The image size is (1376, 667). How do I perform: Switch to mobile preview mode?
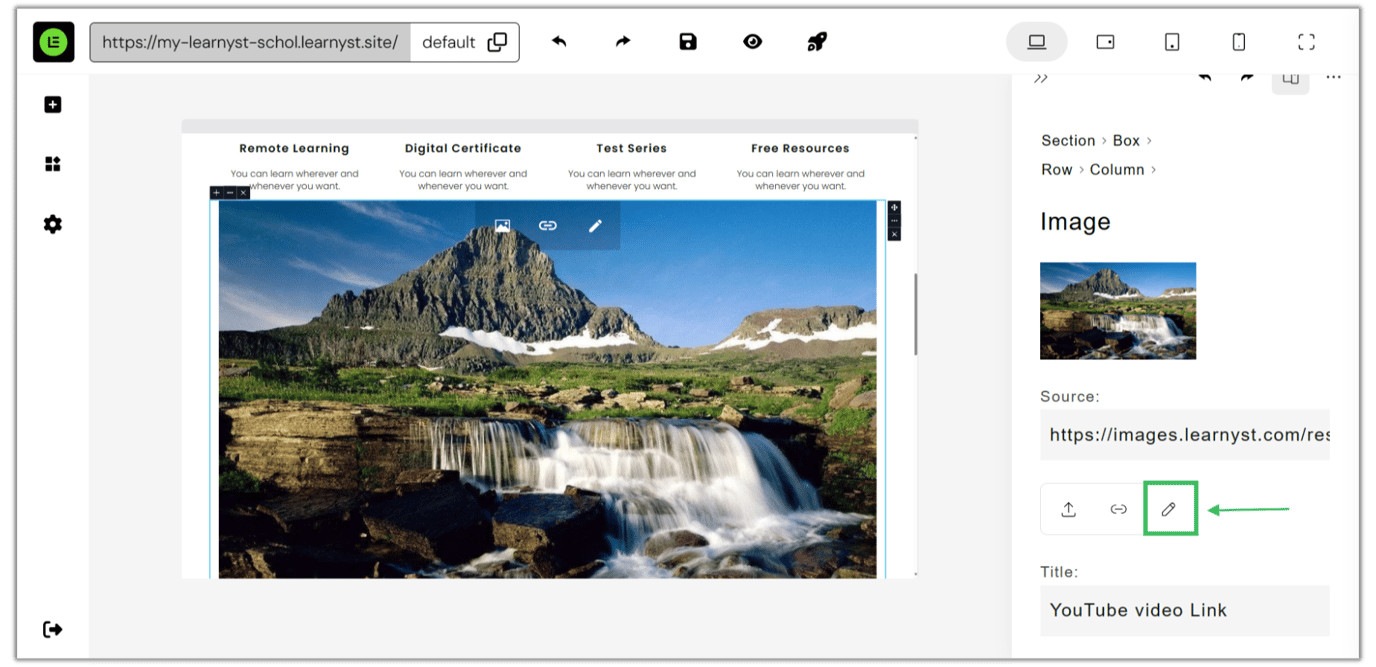[1238, 41]
